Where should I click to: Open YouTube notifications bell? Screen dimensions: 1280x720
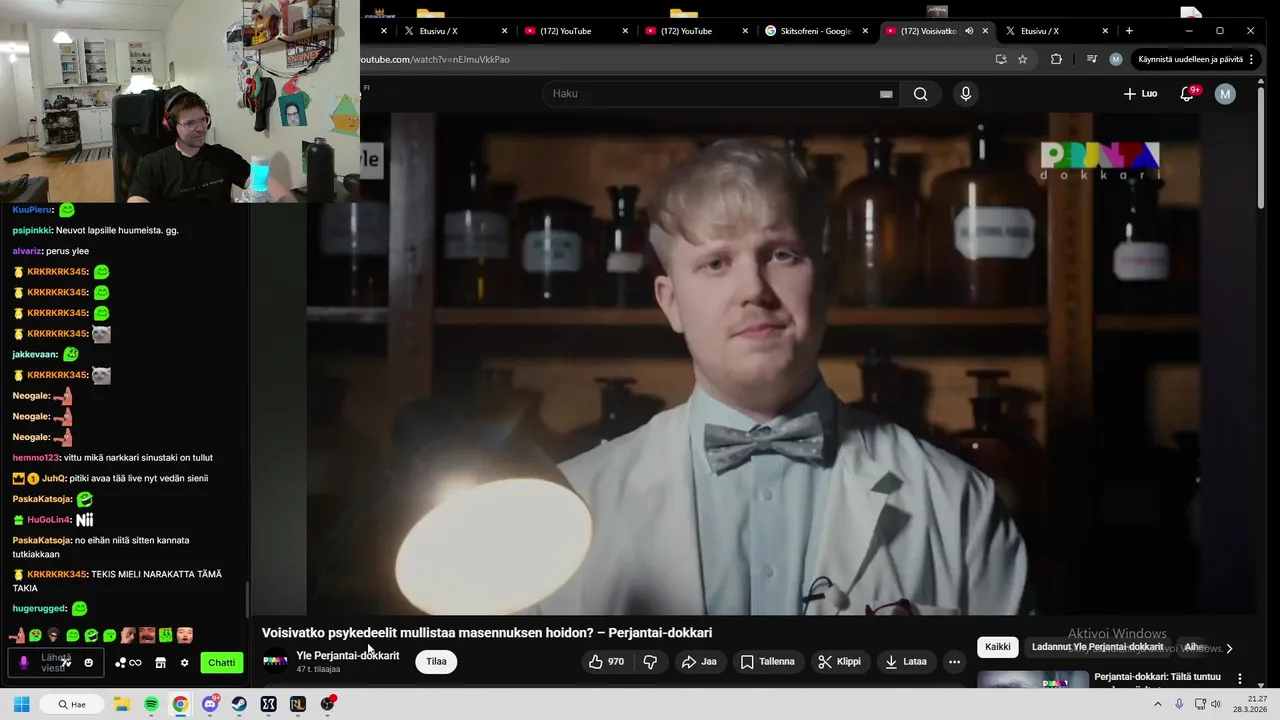(1187, 94)
